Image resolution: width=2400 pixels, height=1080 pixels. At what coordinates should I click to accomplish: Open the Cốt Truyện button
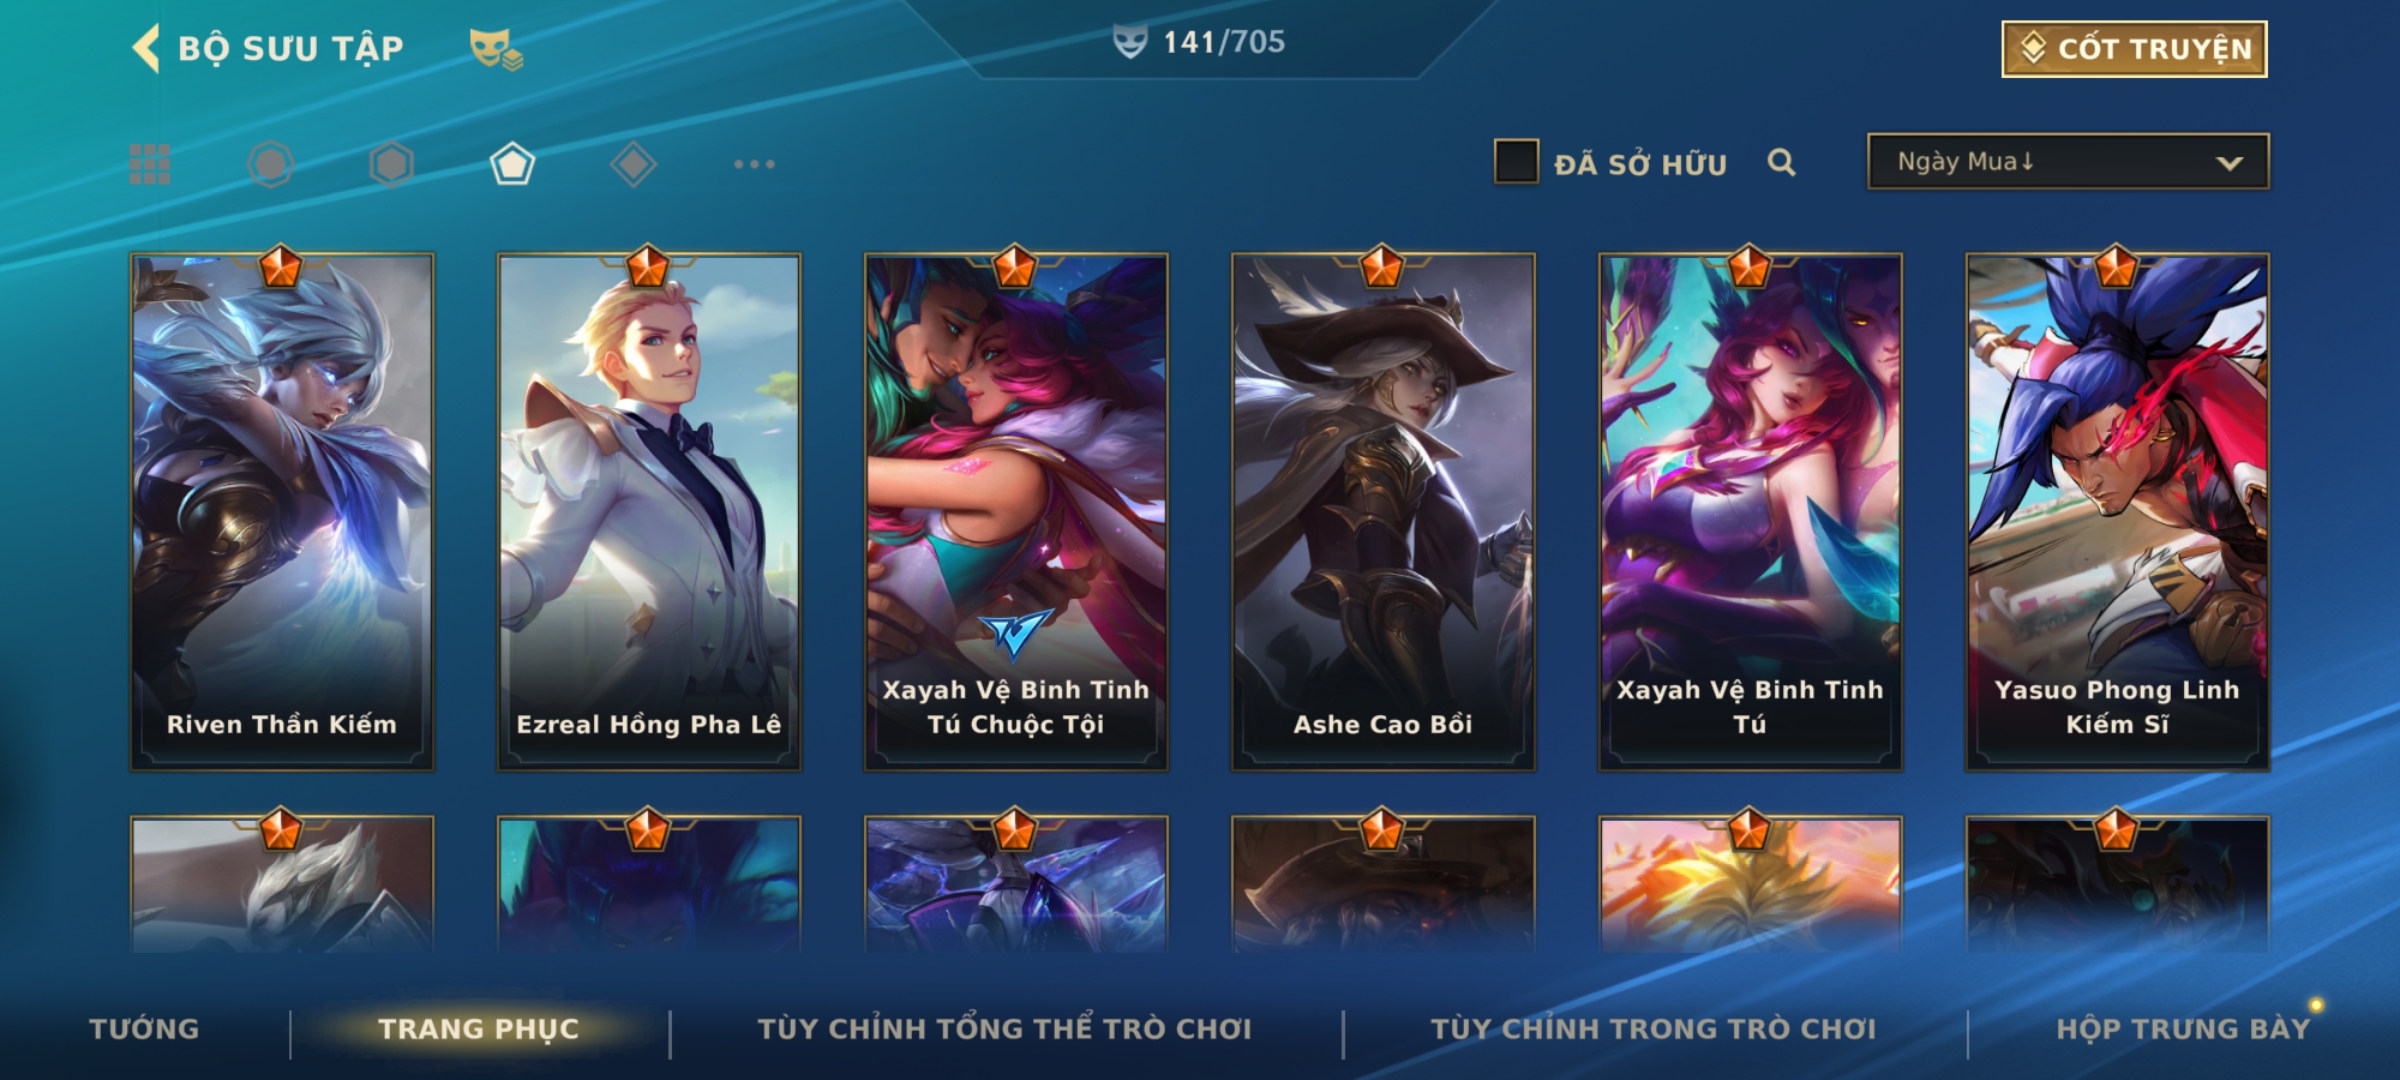[2134, 48]
